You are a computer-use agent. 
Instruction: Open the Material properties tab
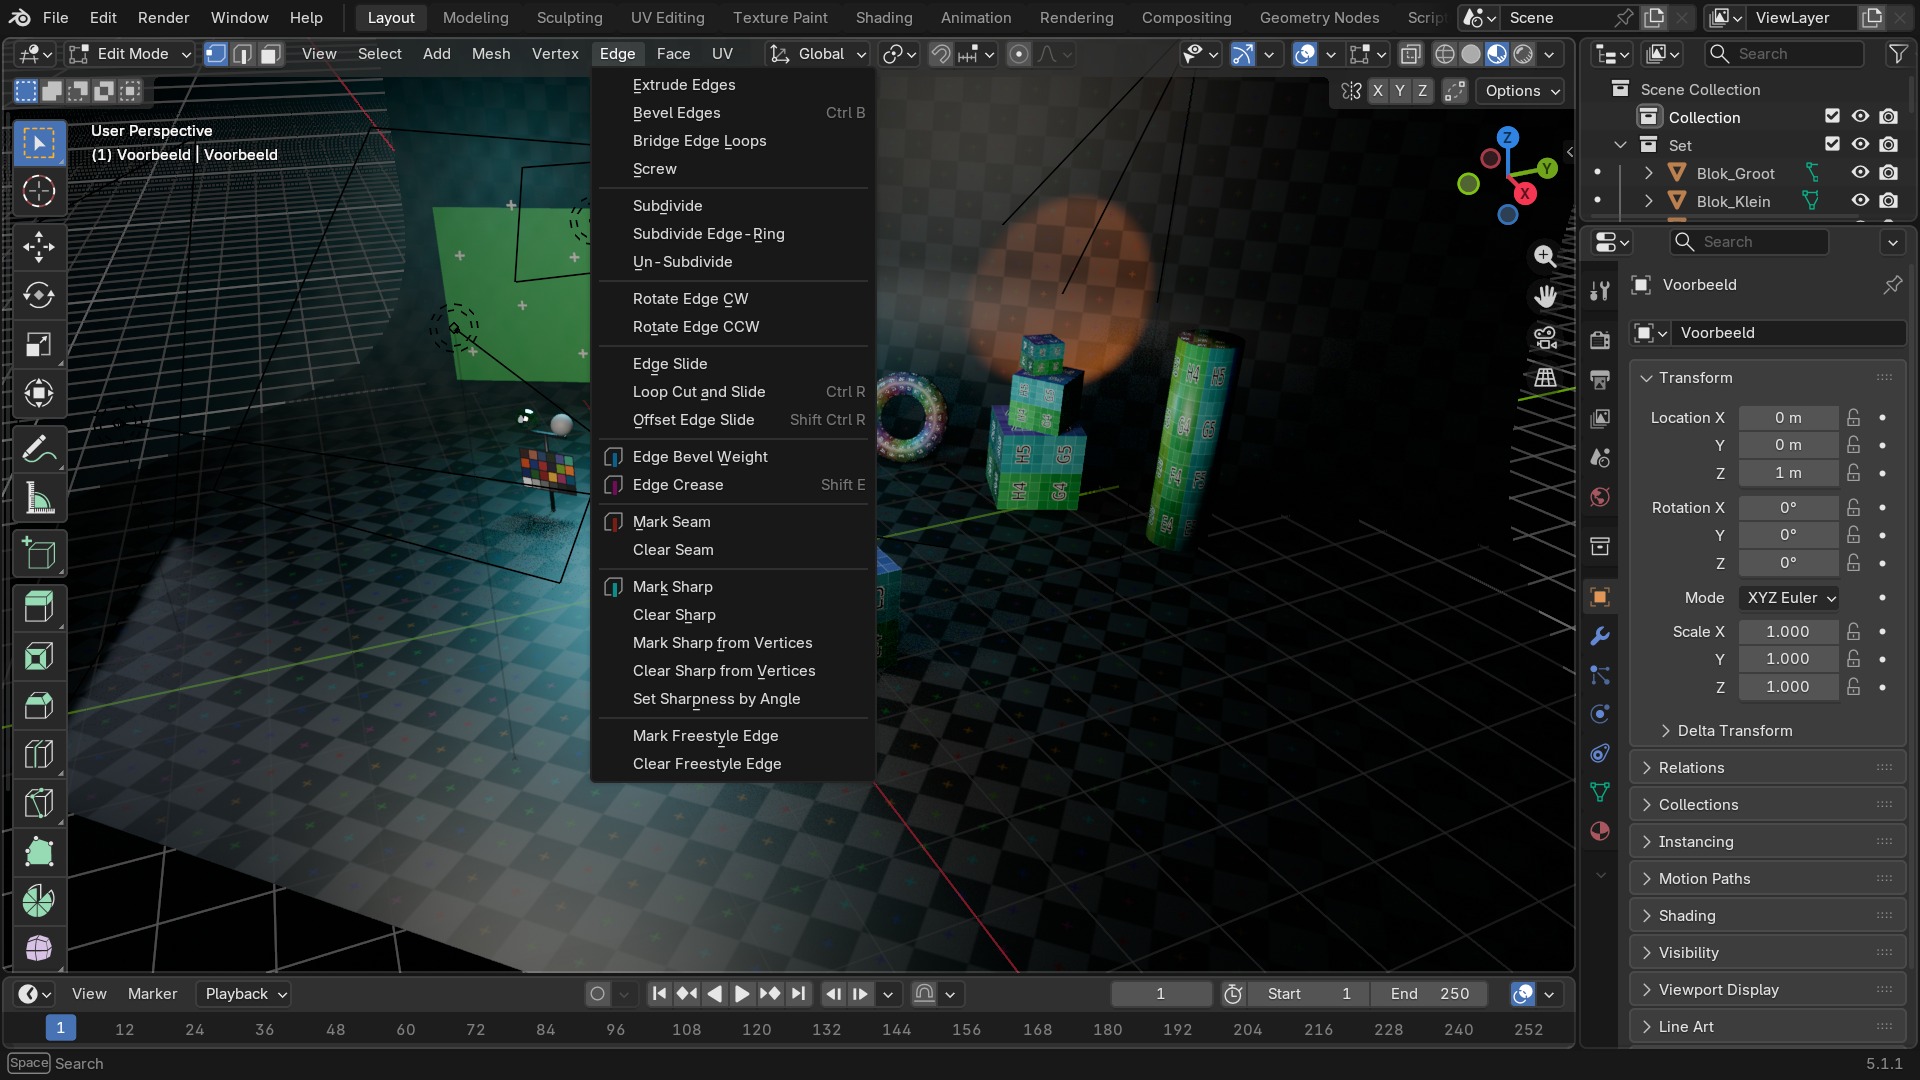[x=1600, y=831]
